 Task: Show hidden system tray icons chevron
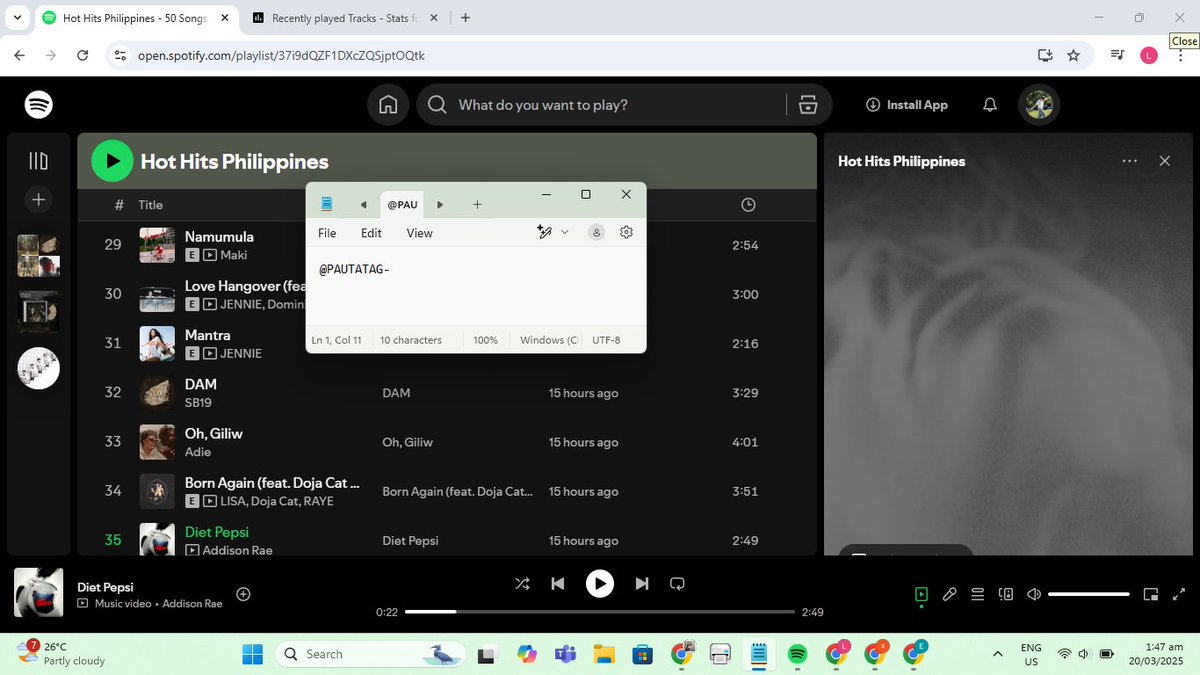click(x=998, y=654)
